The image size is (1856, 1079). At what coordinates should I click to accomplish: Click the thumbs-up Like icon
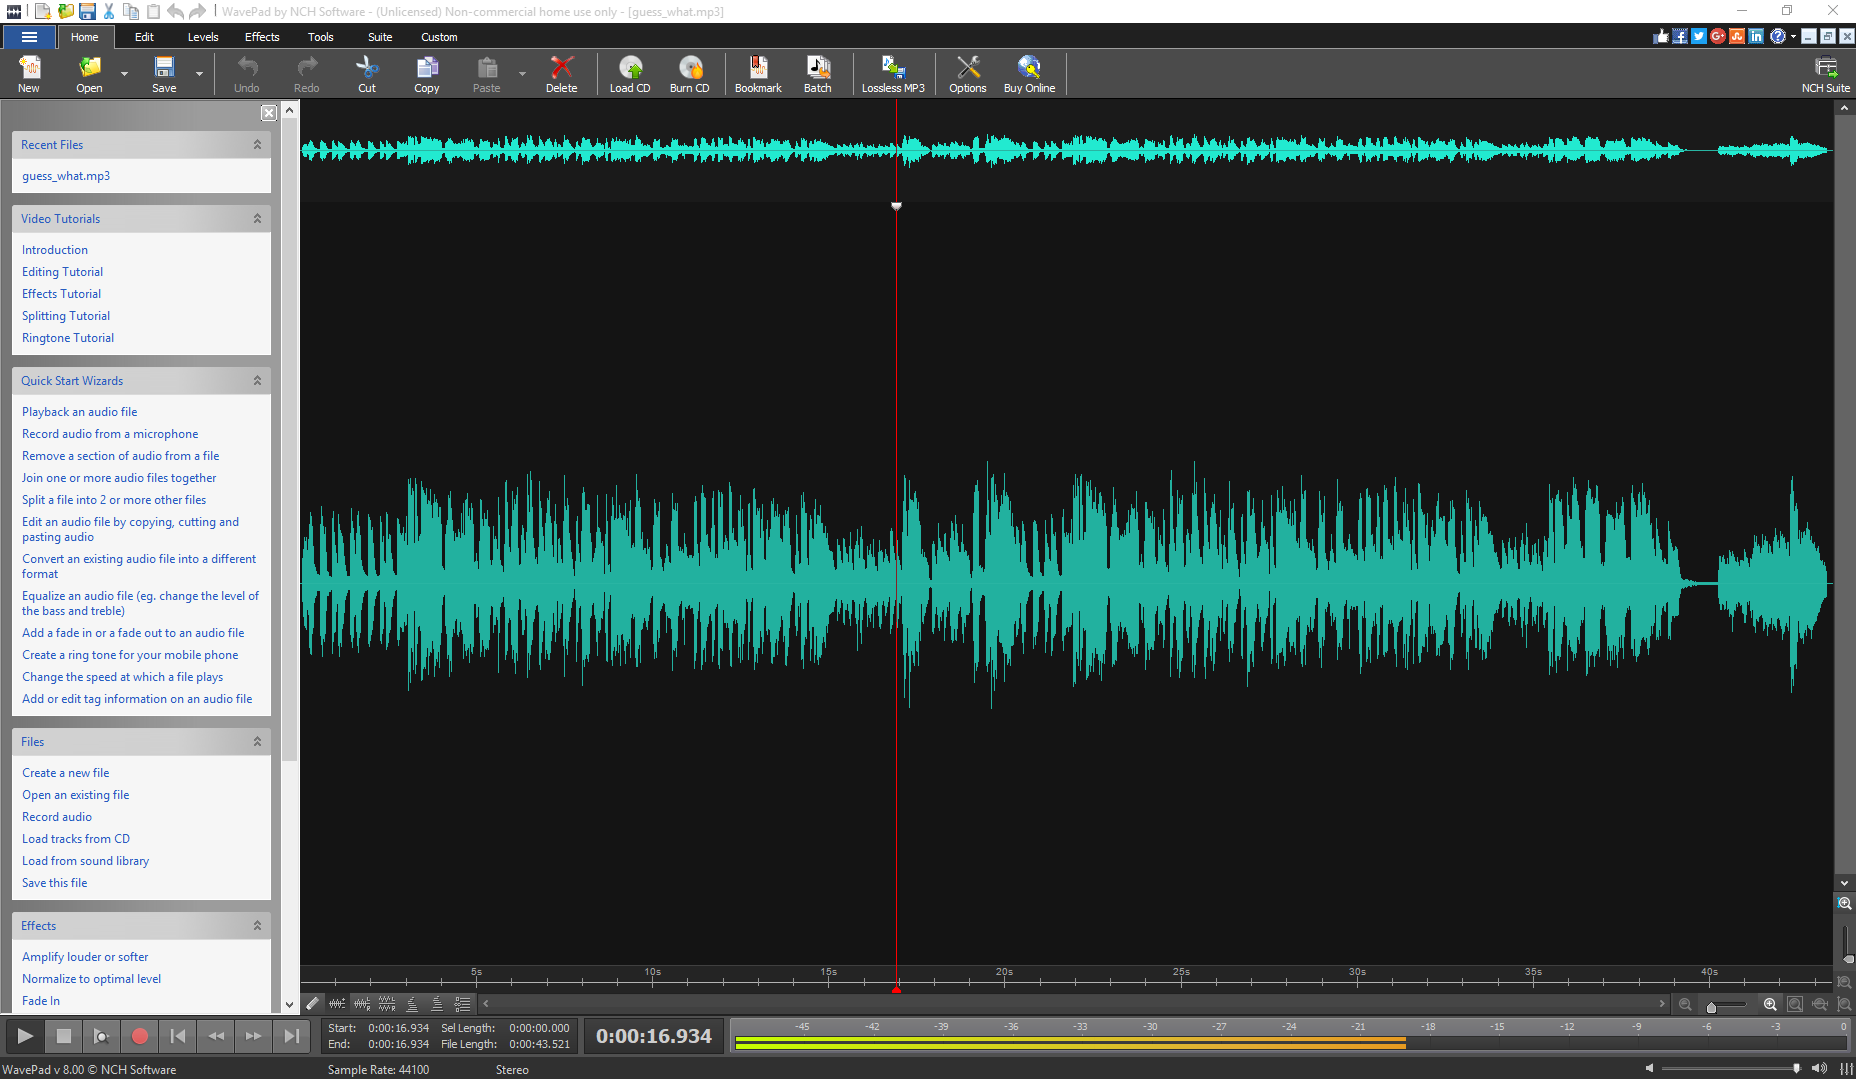click(x=1661, y=36)
